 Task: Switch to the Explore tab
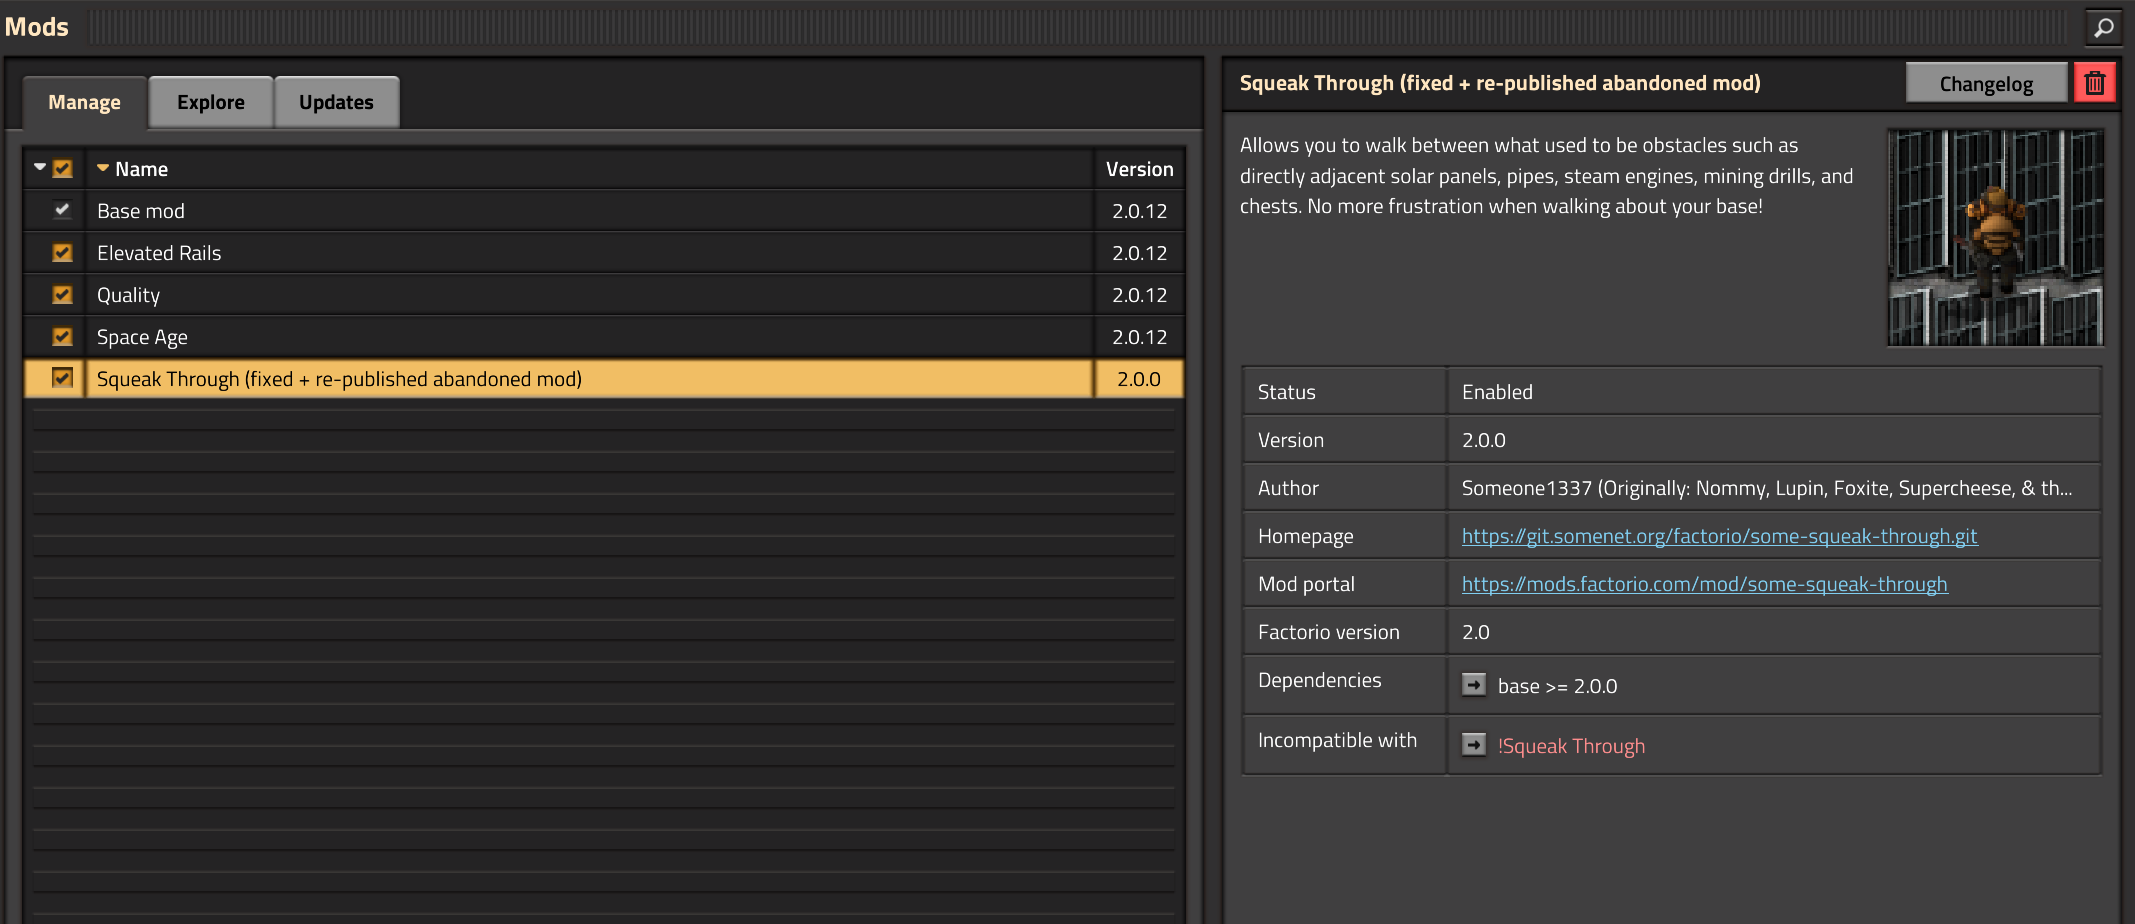pyautogui.click(x=211, y=102)
